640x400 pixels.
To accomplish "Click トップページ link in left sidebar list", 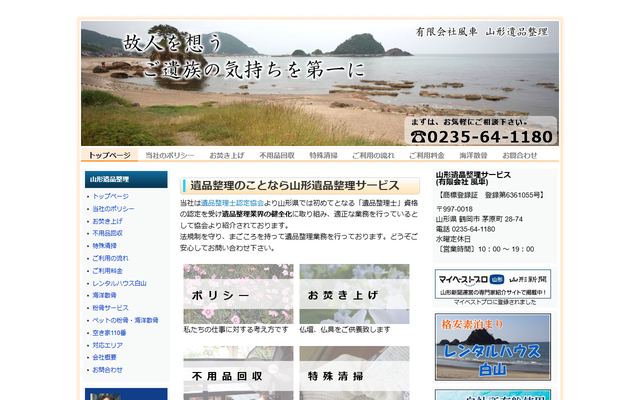I will coord(110,196).
